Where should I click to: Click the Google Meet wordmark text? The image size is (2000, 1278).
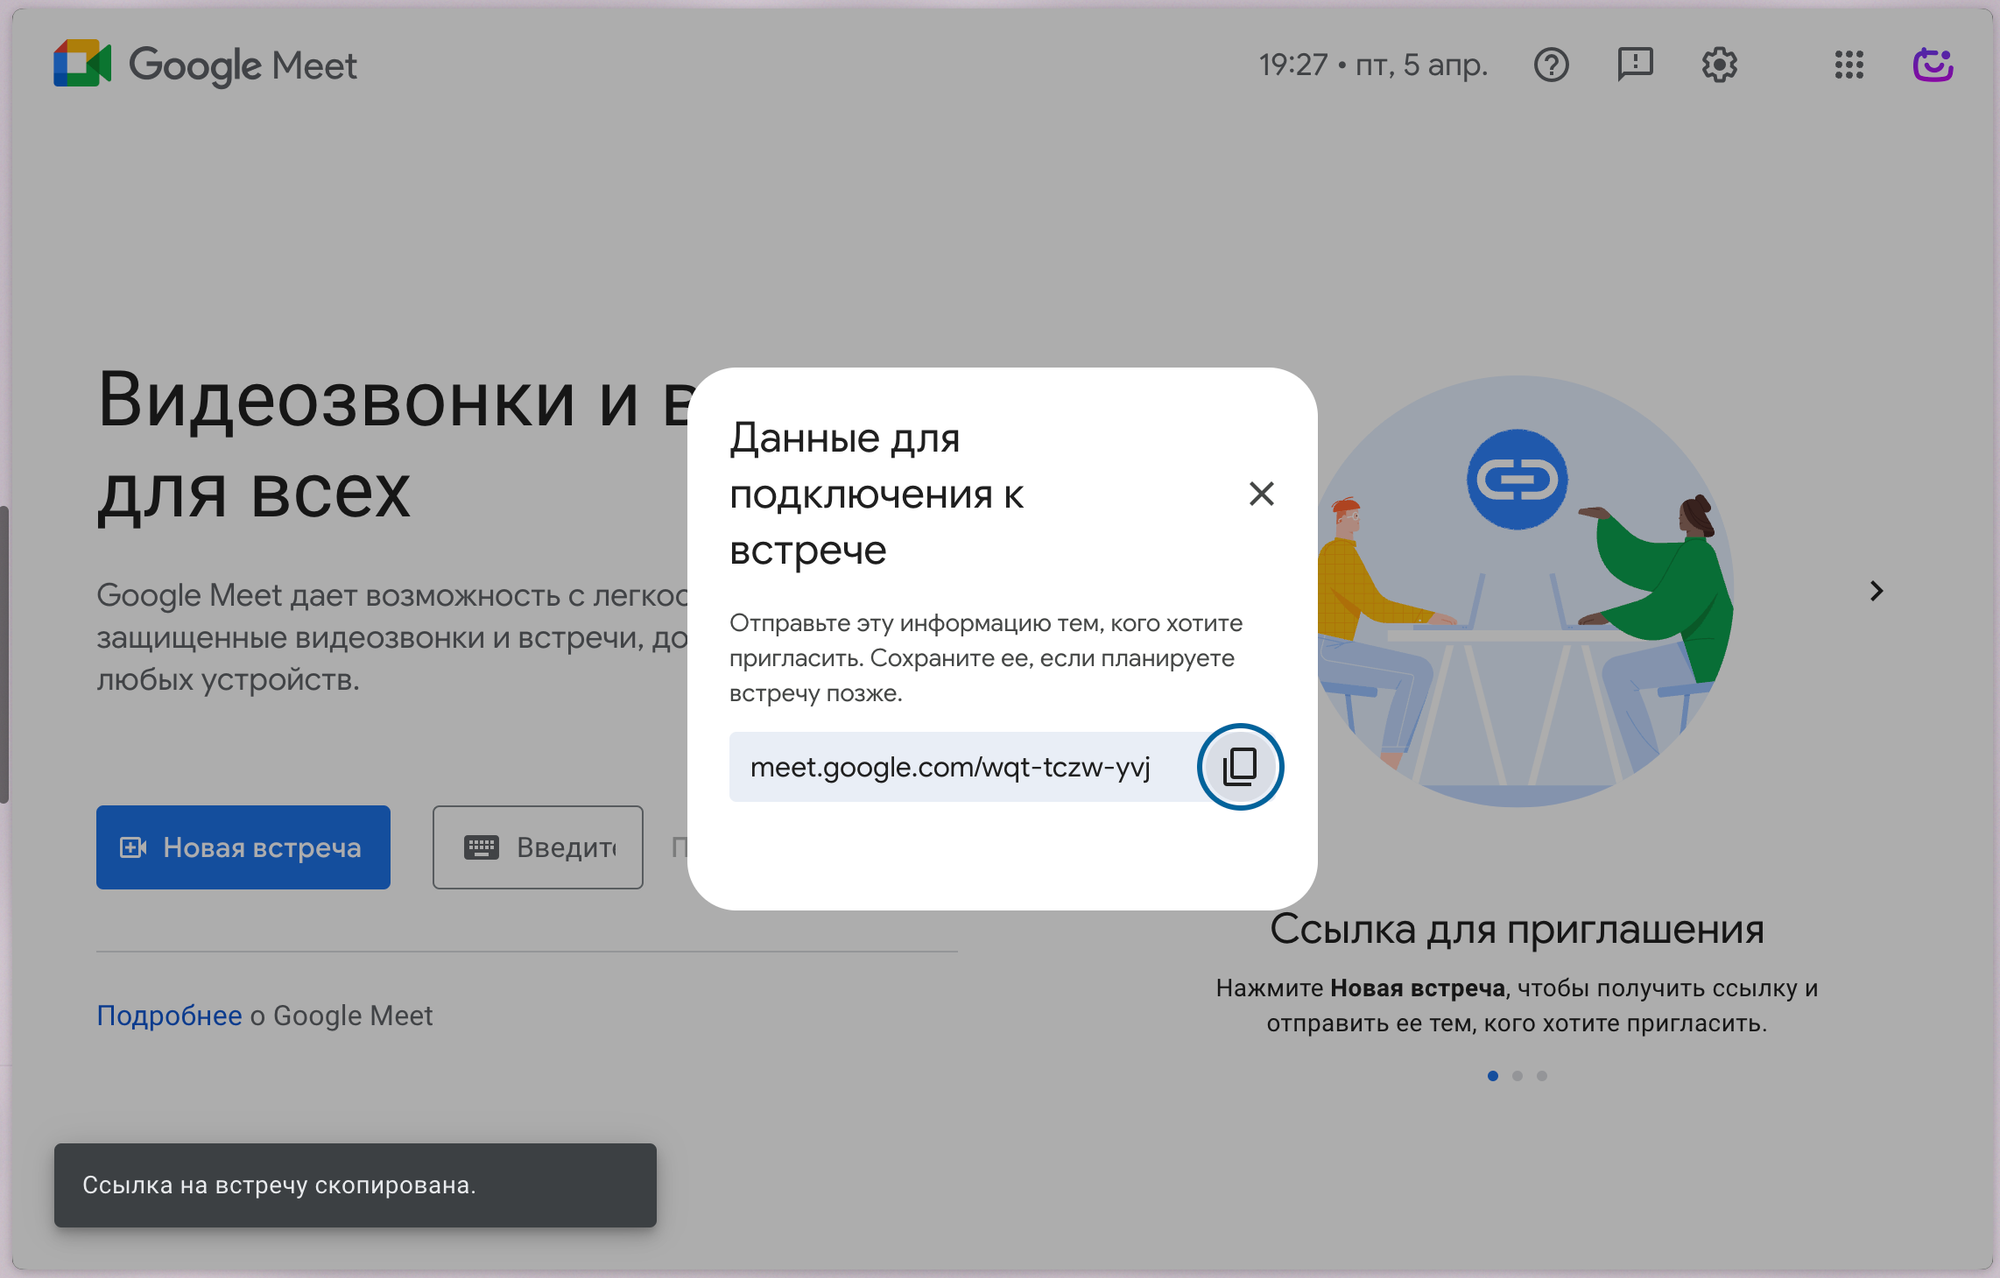(x=243, y=66)
